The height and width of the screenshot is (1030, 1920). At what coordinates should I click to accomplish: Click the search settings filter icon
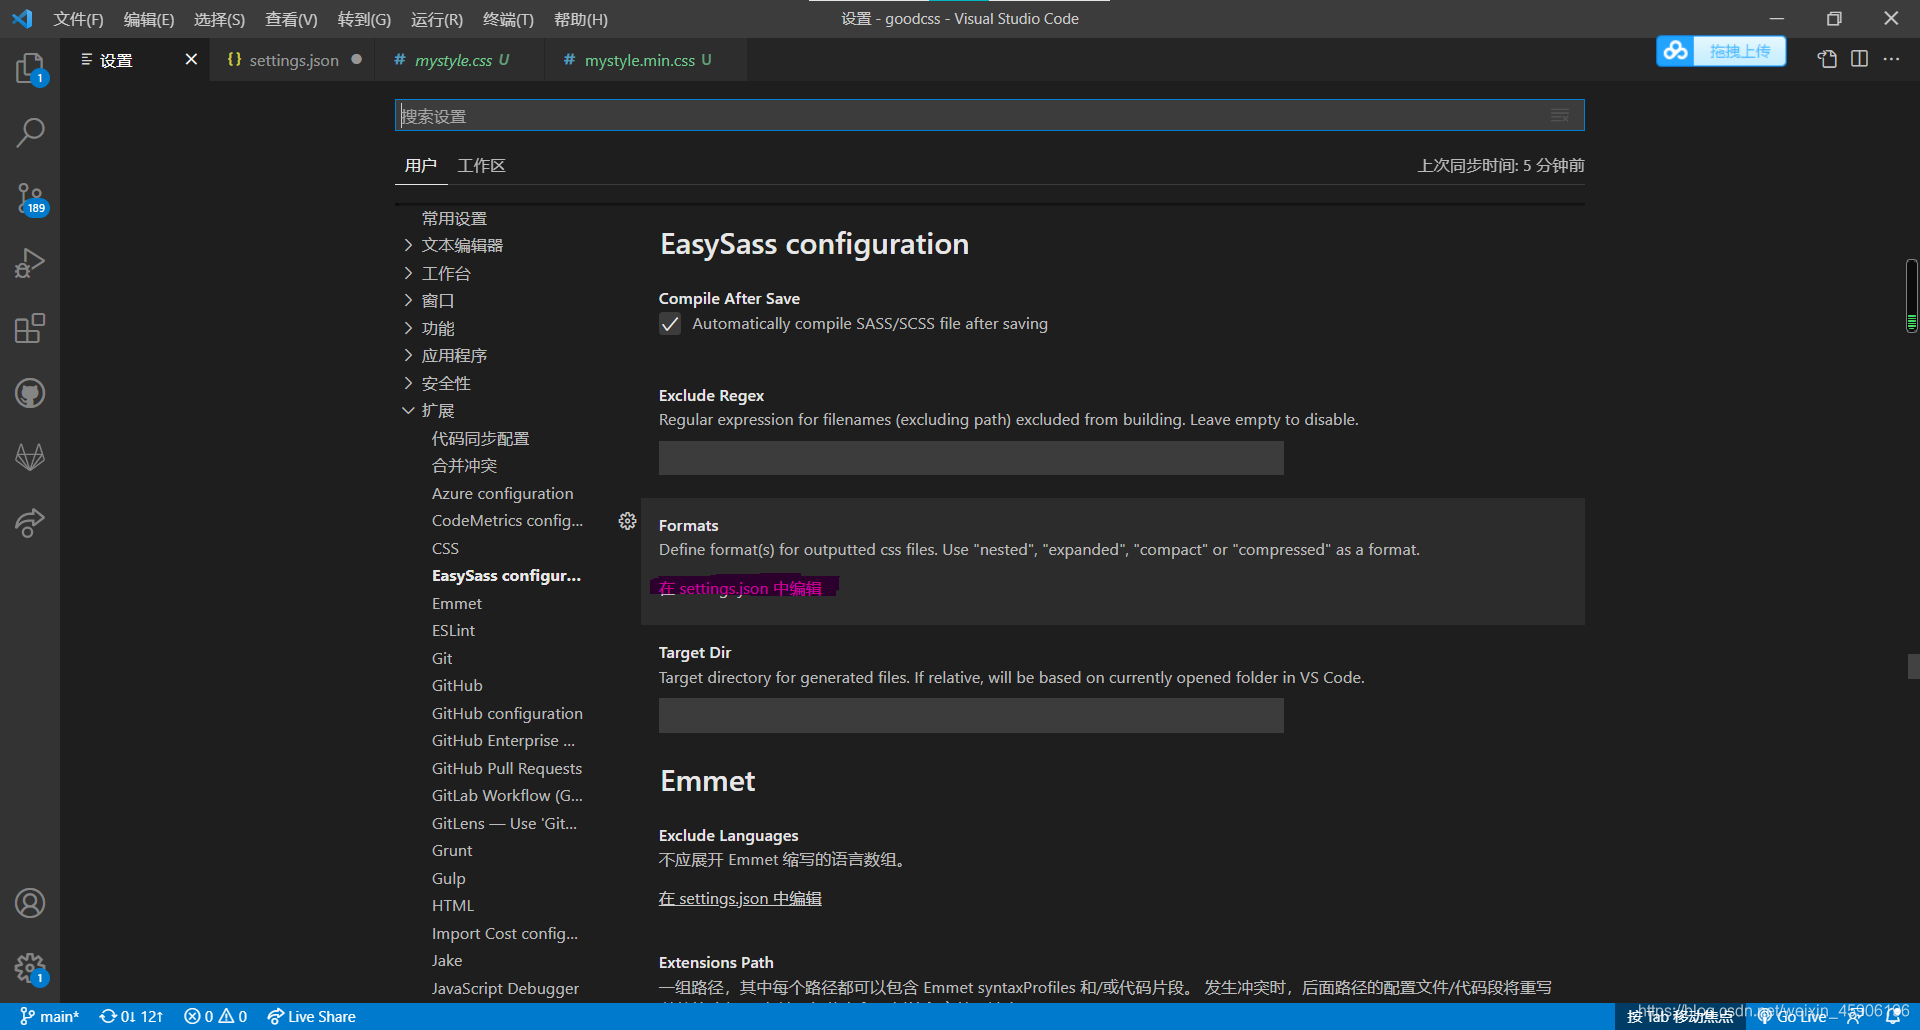(1559, 115)
